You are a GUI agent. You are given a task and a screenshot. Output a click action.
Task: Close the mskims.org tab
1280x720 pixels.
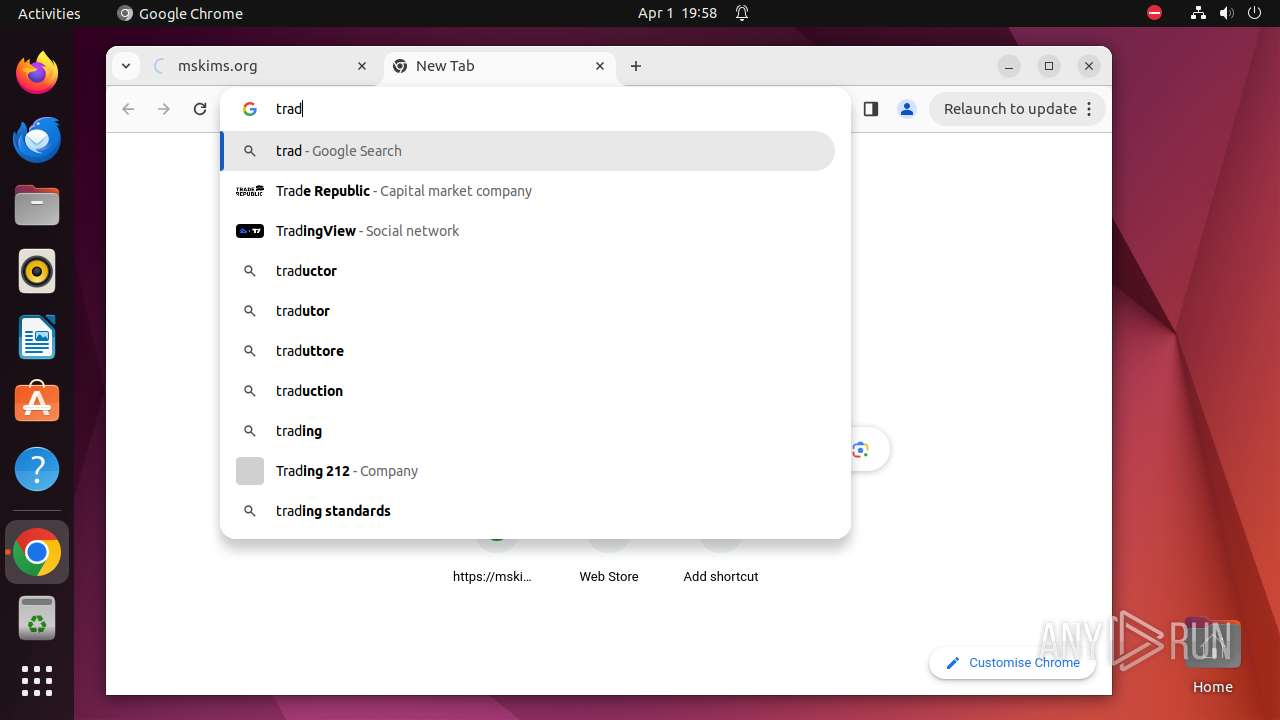tap(362, 66)
